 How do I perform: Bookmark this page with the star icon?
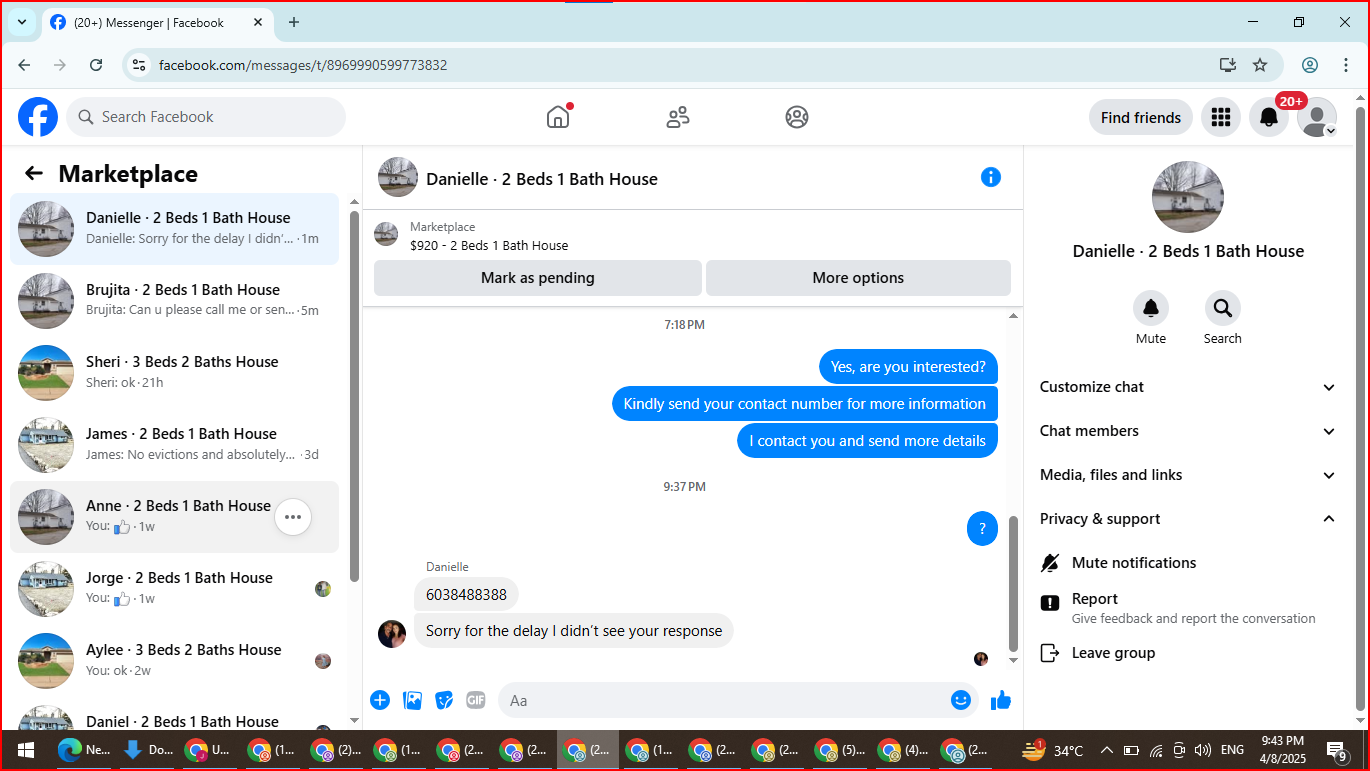click(1260, 65)
